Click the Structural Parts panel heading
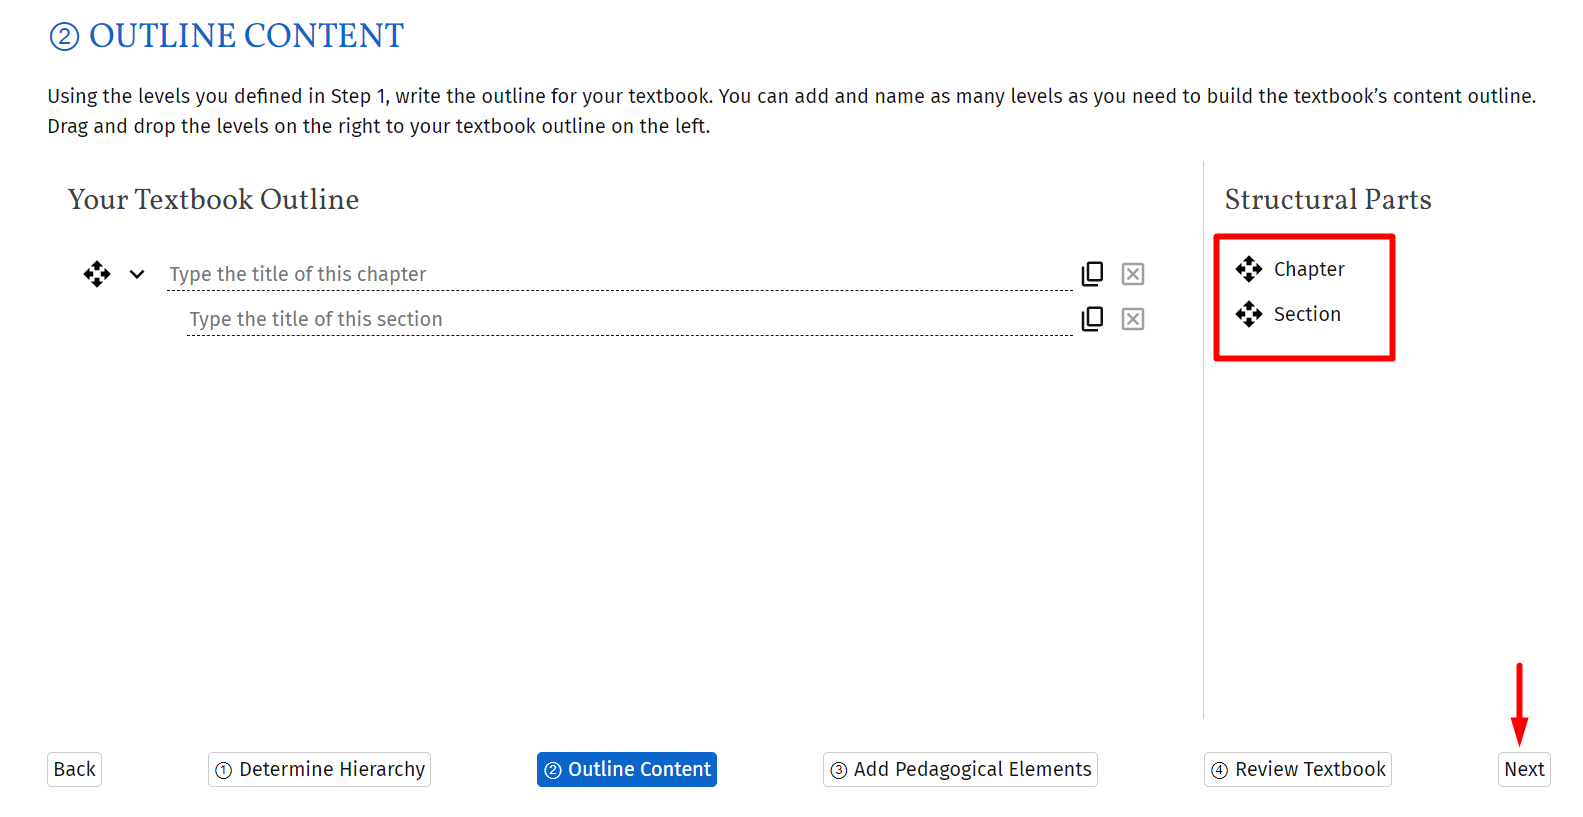The height and width of the screenshot is (817, 1583). [1327, 200]
